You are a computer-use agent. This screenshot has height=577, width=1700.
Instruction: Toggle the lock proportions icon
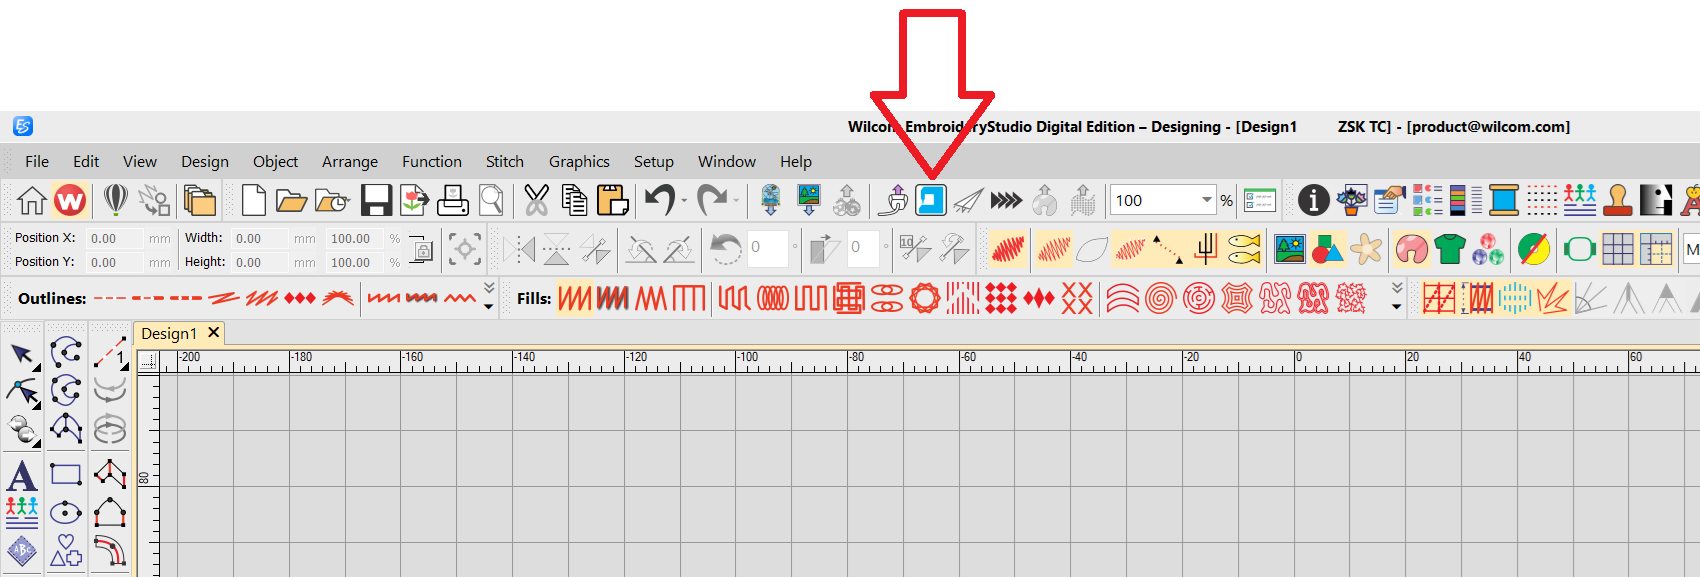pos(422,250)
